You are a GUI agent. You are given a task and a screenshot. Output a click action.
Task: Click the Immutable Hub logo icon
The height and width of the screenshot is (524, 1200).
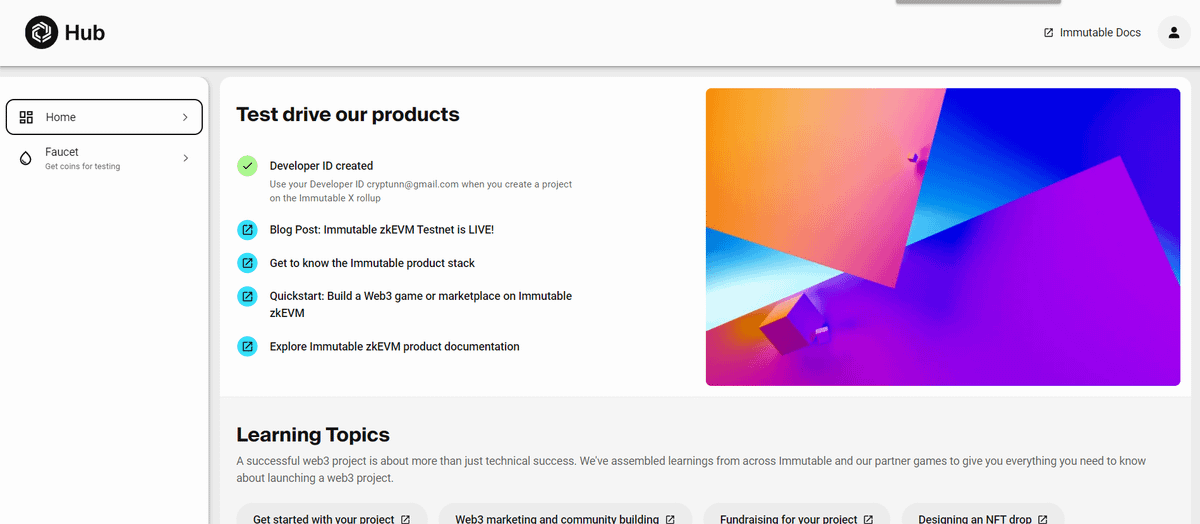coord(41,33)
